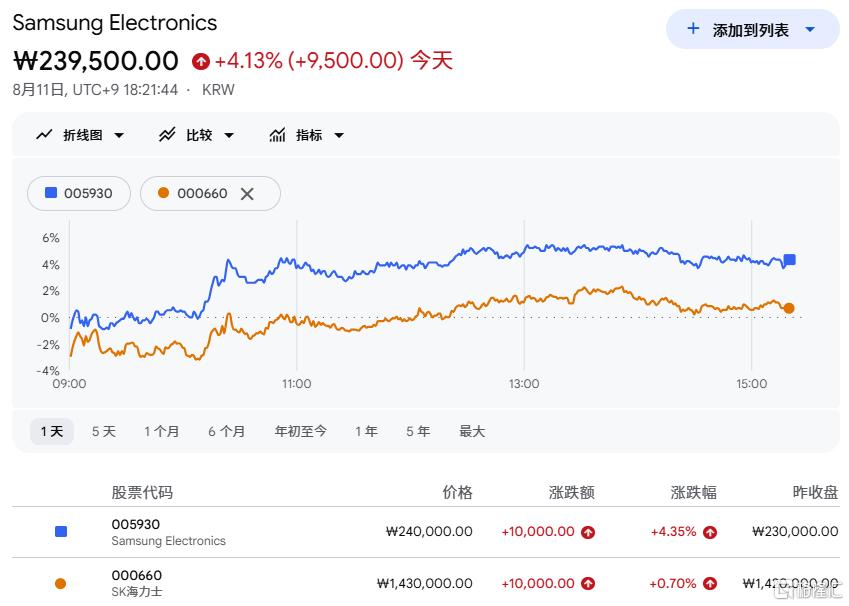Click orange dot swatch in 000660 chip
Screen dimensions: 849x606
[x=164, y=193]
